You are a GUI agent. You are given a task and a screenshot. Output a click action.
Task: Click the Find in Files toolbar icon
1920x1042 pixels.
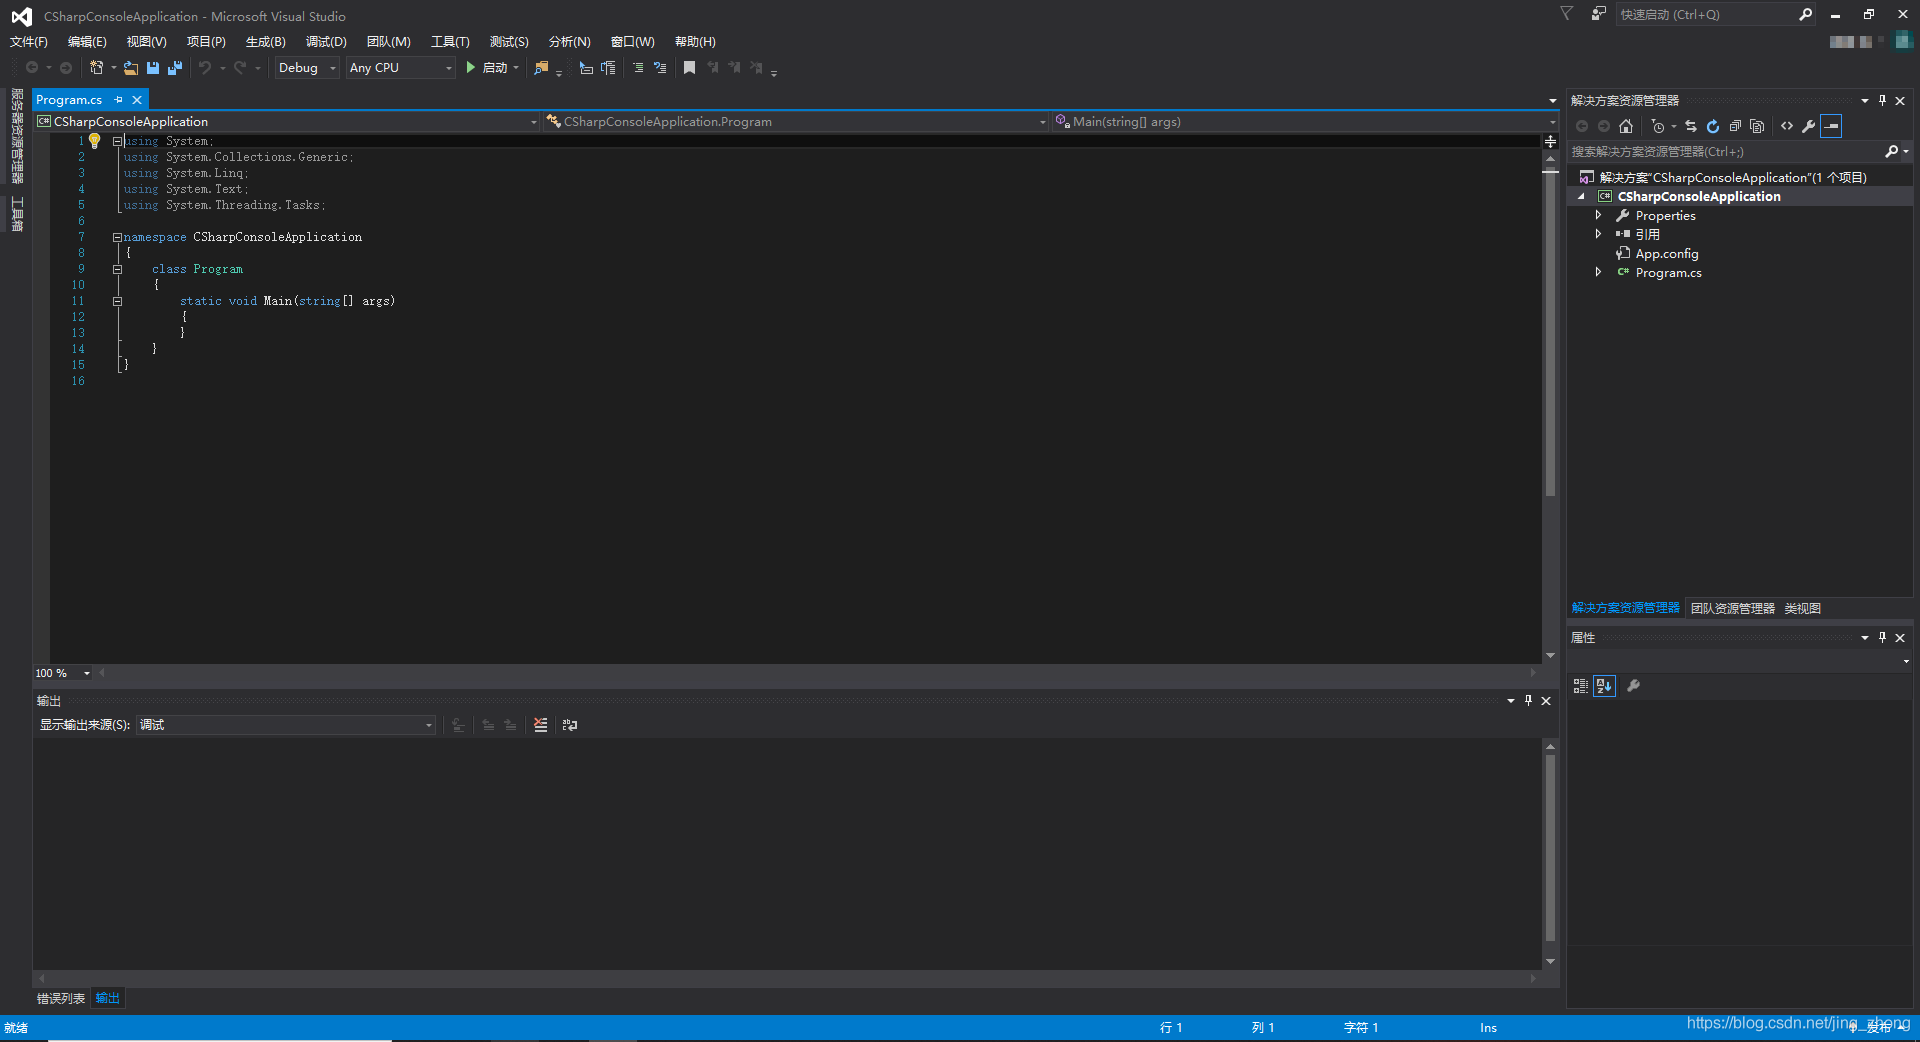pyautogui.click(x=541, y=68)
